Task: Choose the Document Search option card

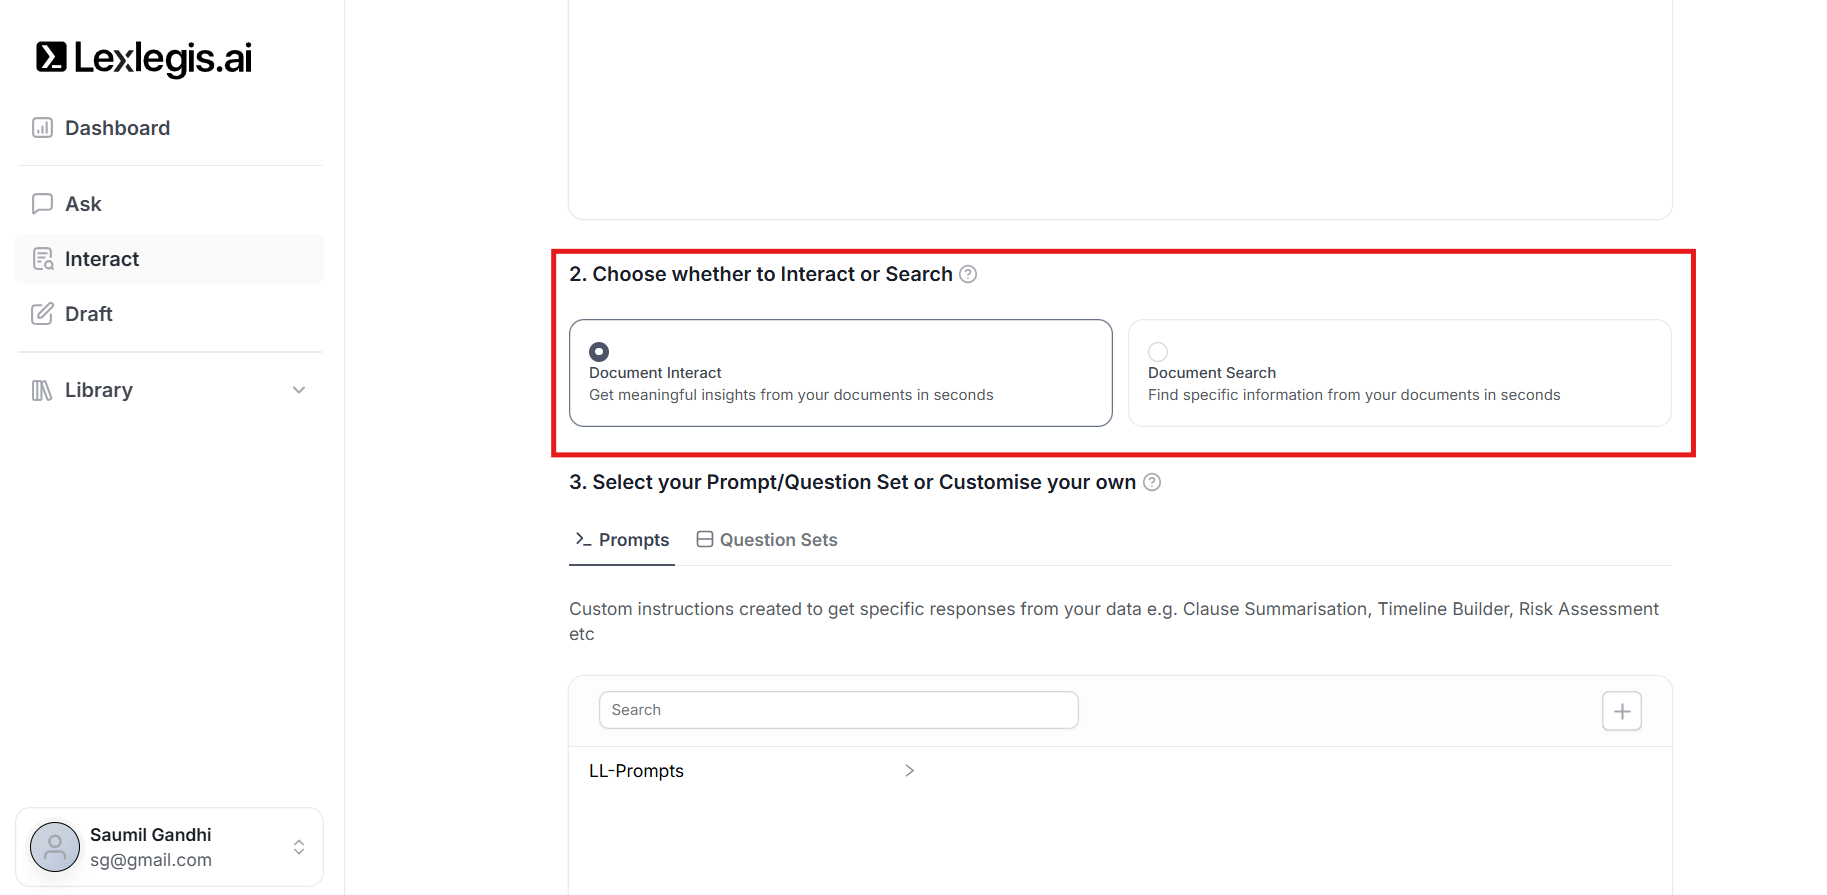Action: pos(1398,384)
